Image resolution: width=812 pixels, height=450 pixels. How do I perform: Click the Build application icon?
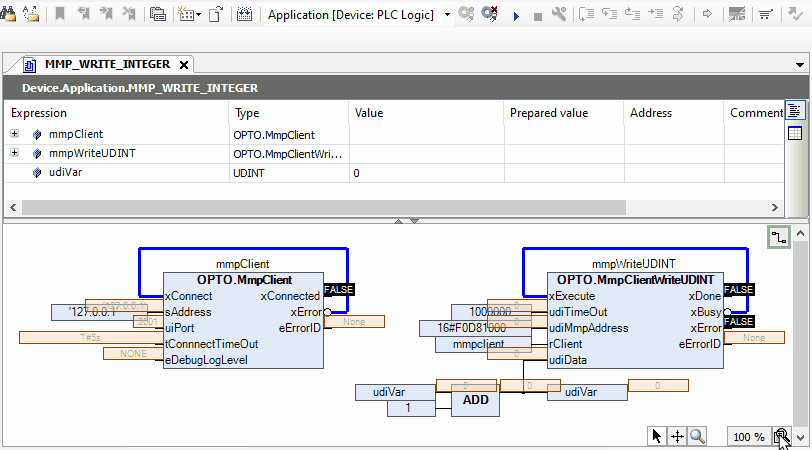click(x=244, y=14)
